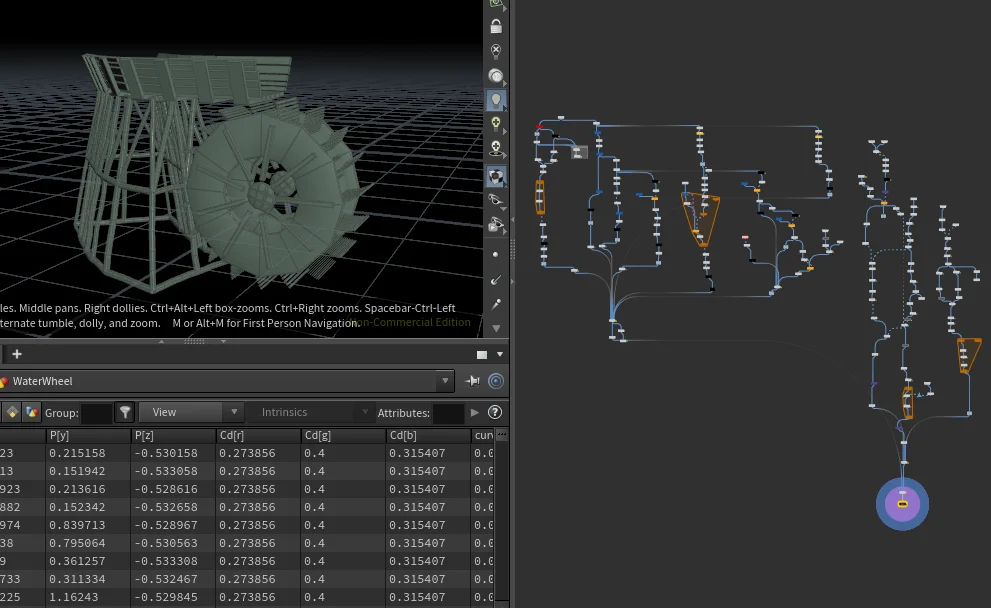Click the padlock icon in the viewport toolbar
The height and width of the screenshot is (608, 991).
tap(496, 26)
